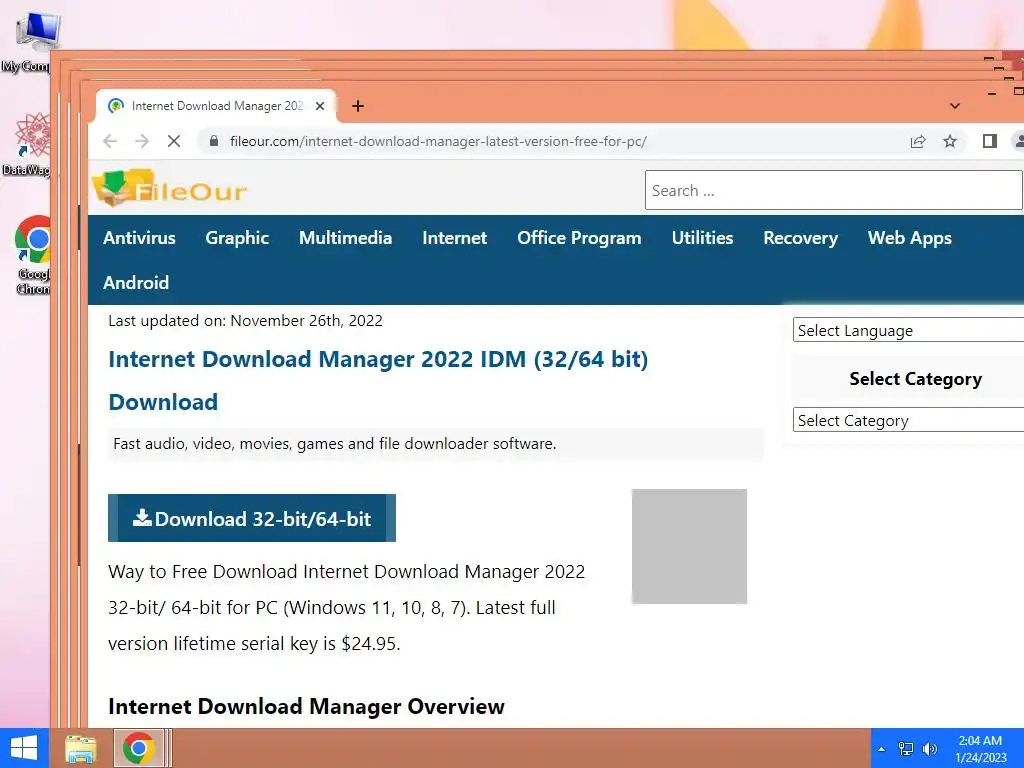
Task: Open the Utilities menu
Action: (703, 238)
